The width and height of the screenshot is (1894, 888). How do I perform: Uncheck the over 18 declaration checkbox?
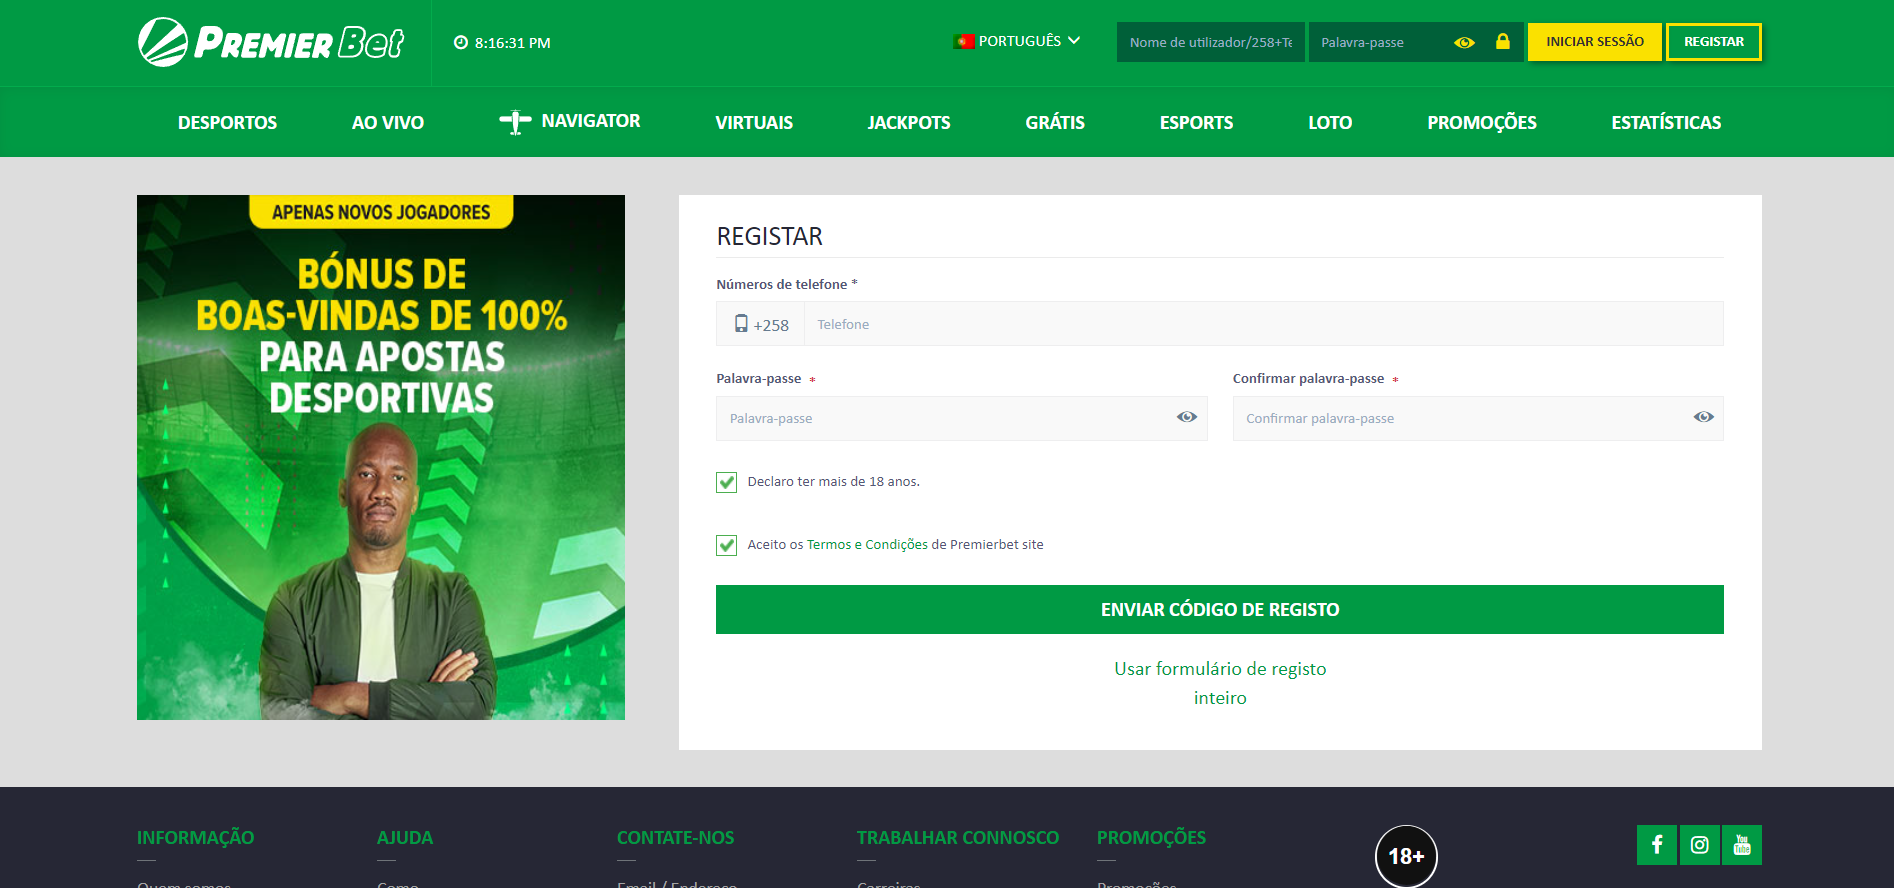pos(727,482)
